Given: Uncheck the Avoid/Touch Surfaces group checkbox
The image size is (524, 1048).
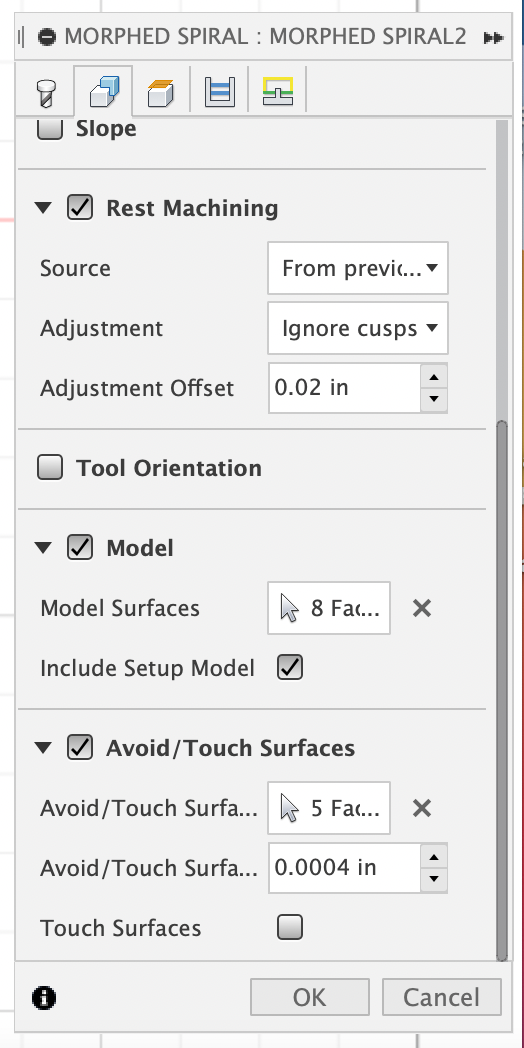Looking at the screenshot, I should pyautogui.click(x=80, y=748).
